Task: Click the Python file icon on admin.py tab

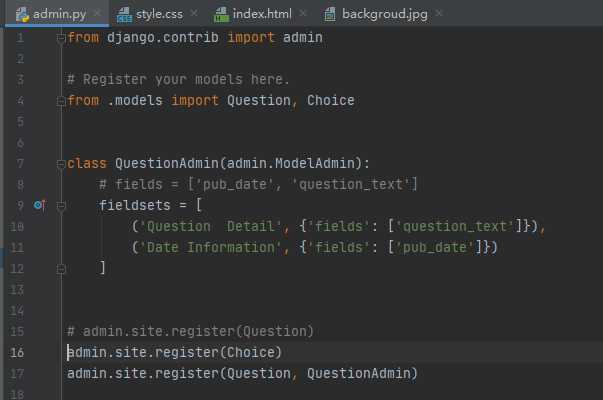Action: click(x=22, y=14)
